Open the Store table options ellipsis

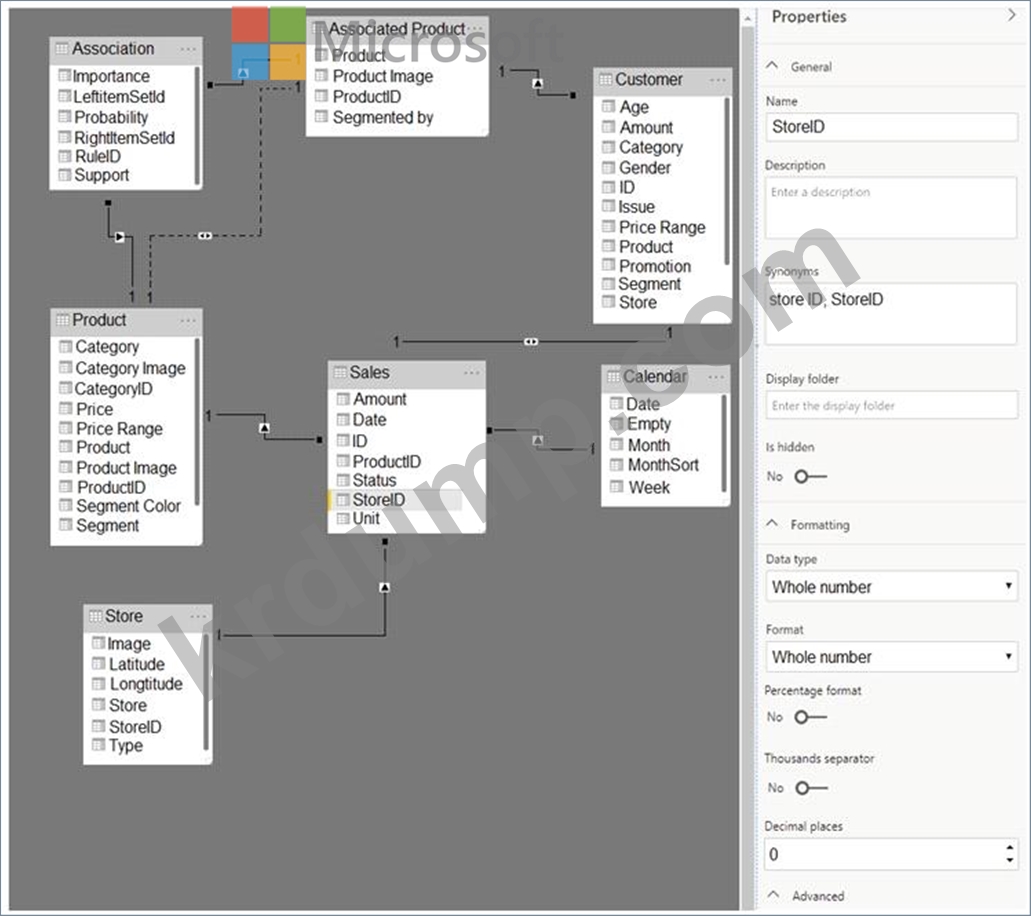point(198,617)
